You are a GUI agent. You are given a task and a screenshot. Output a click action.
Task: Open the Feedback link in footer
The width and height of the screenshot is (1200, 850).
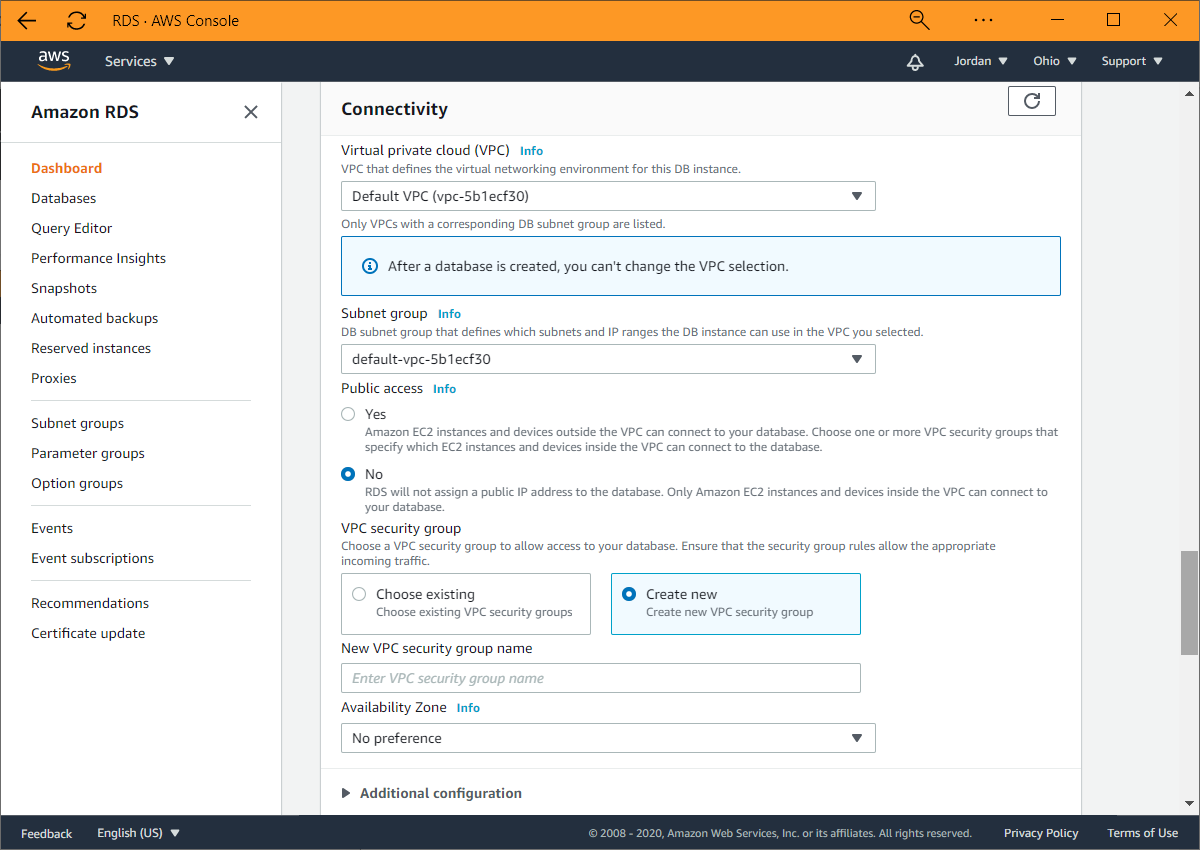click(x=47, y=833)
